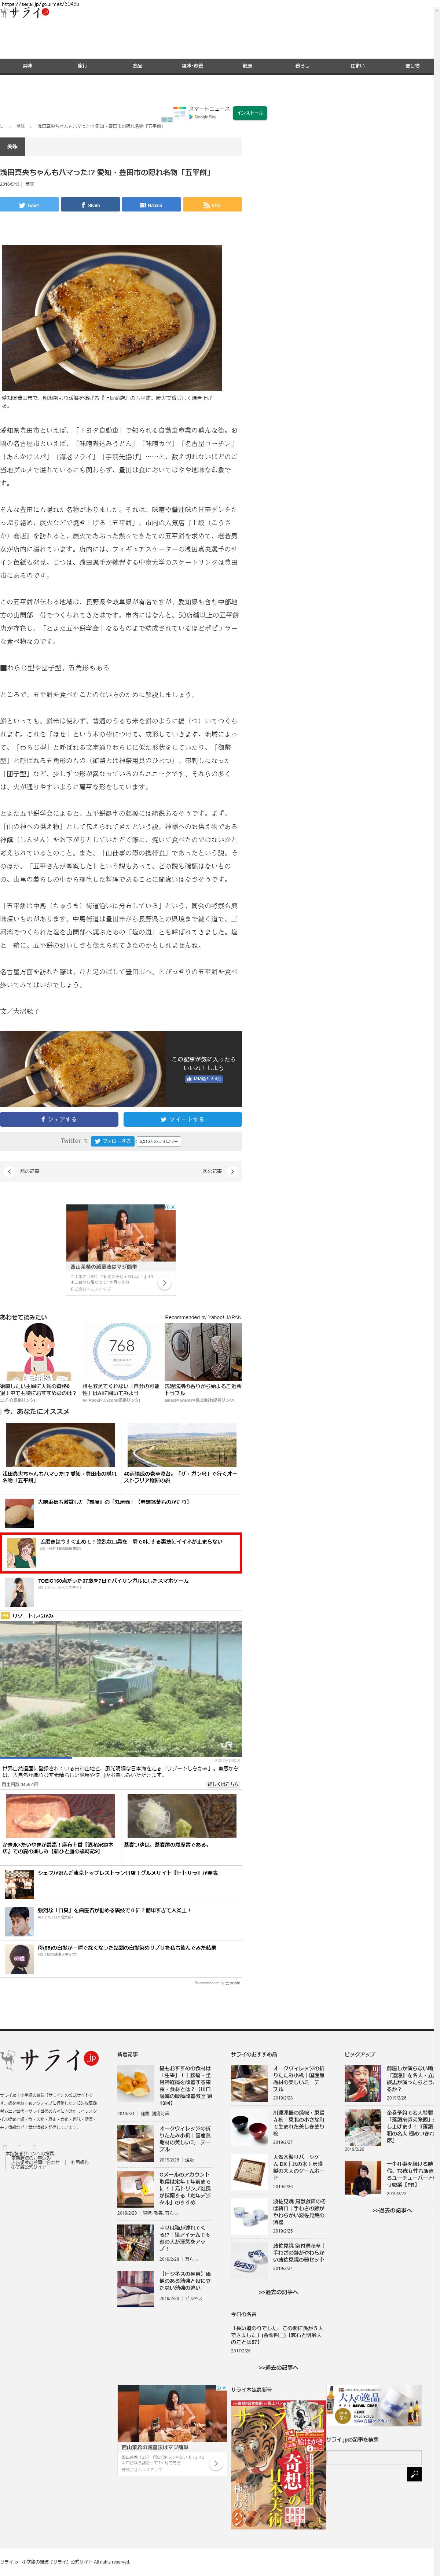Open the 蕎麦つゆ soba article thumbnail
Screen dimensions: 440x2576
coord(182,1817)
